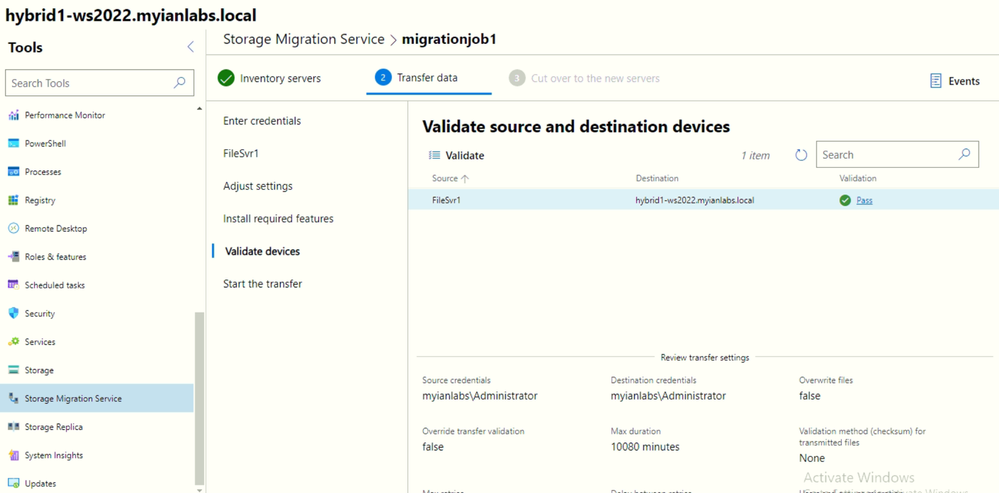Go to Start the transfer step
Screen dimensions: 999x493
point(262,284)
